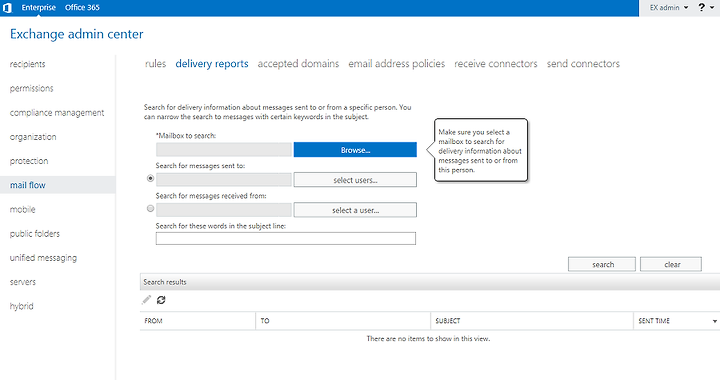The width and height of the screenshot is (720, 380).
Task: Select mail flow in the sidebar
Action: [x=57, y=185]
